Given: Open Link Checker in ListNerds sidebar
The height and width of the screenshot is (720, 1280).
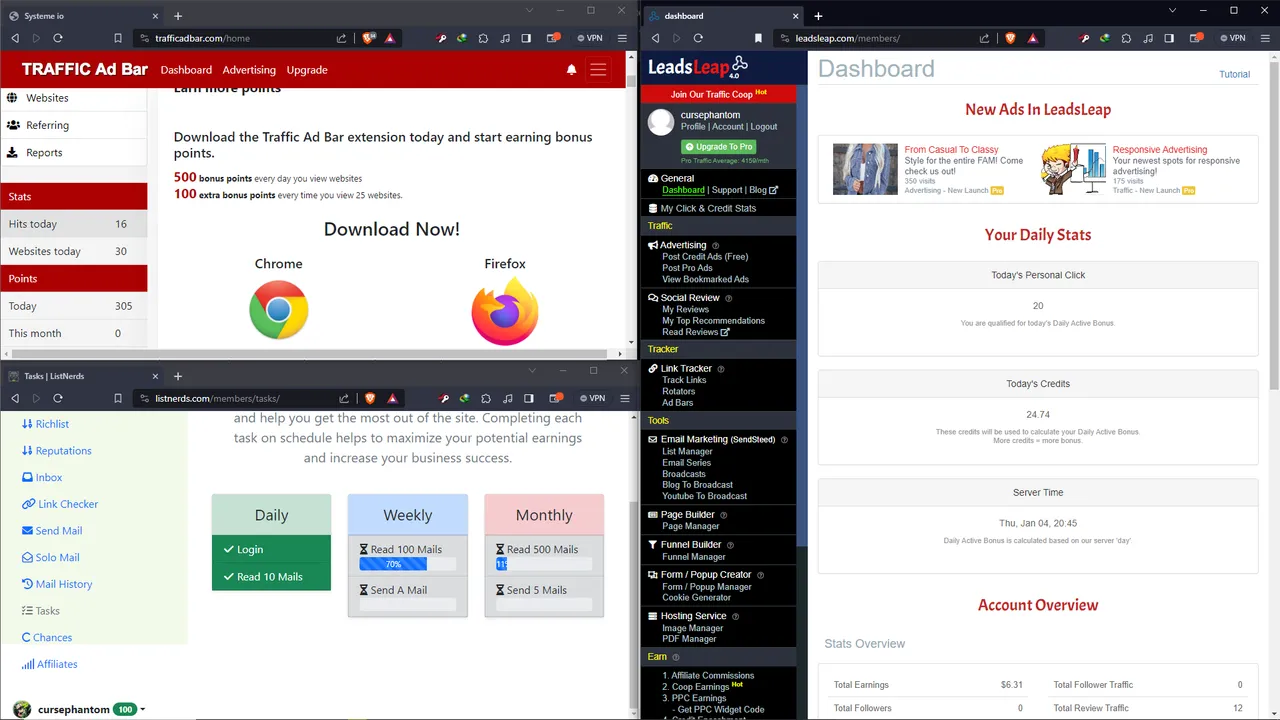Looking at the screenshot, I should [x=60, y=504].
